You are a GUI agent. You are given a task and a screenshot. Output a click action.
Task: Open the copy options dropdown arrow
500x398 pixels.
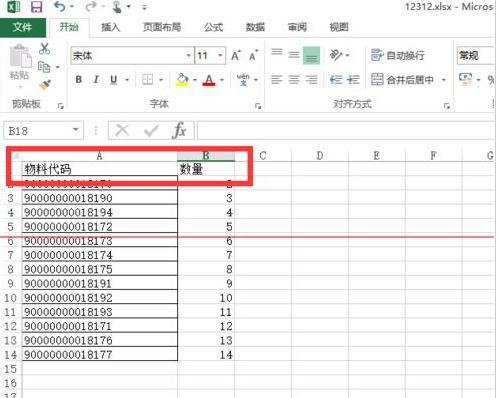[58, 68]
